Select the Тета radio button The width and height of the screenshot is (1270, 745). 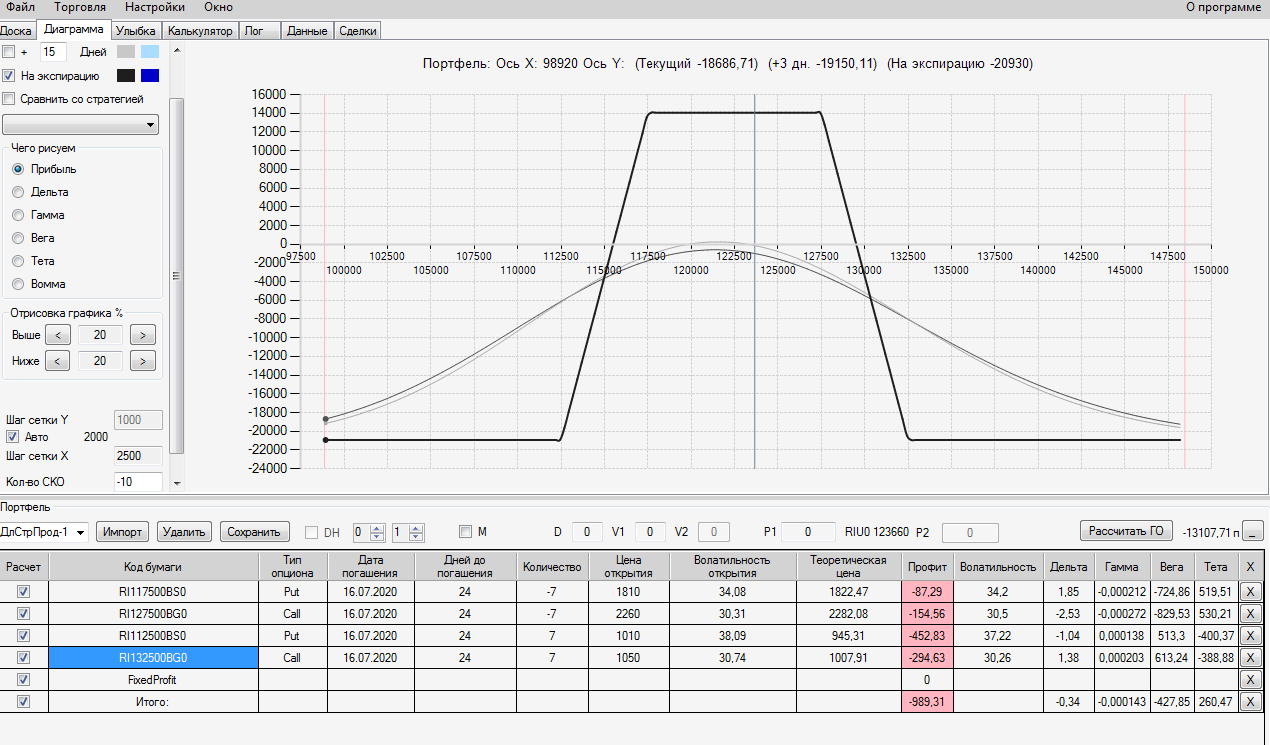(x=18, y=261)
